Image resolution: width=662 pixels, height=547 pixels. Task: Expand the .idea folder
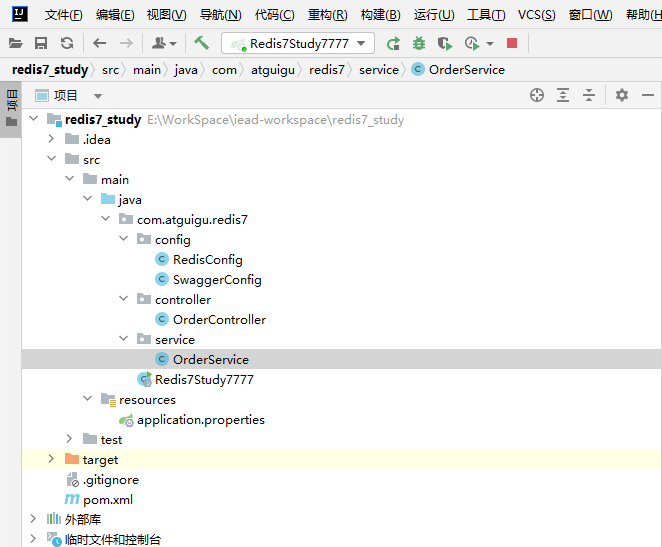tap(51, 139)
